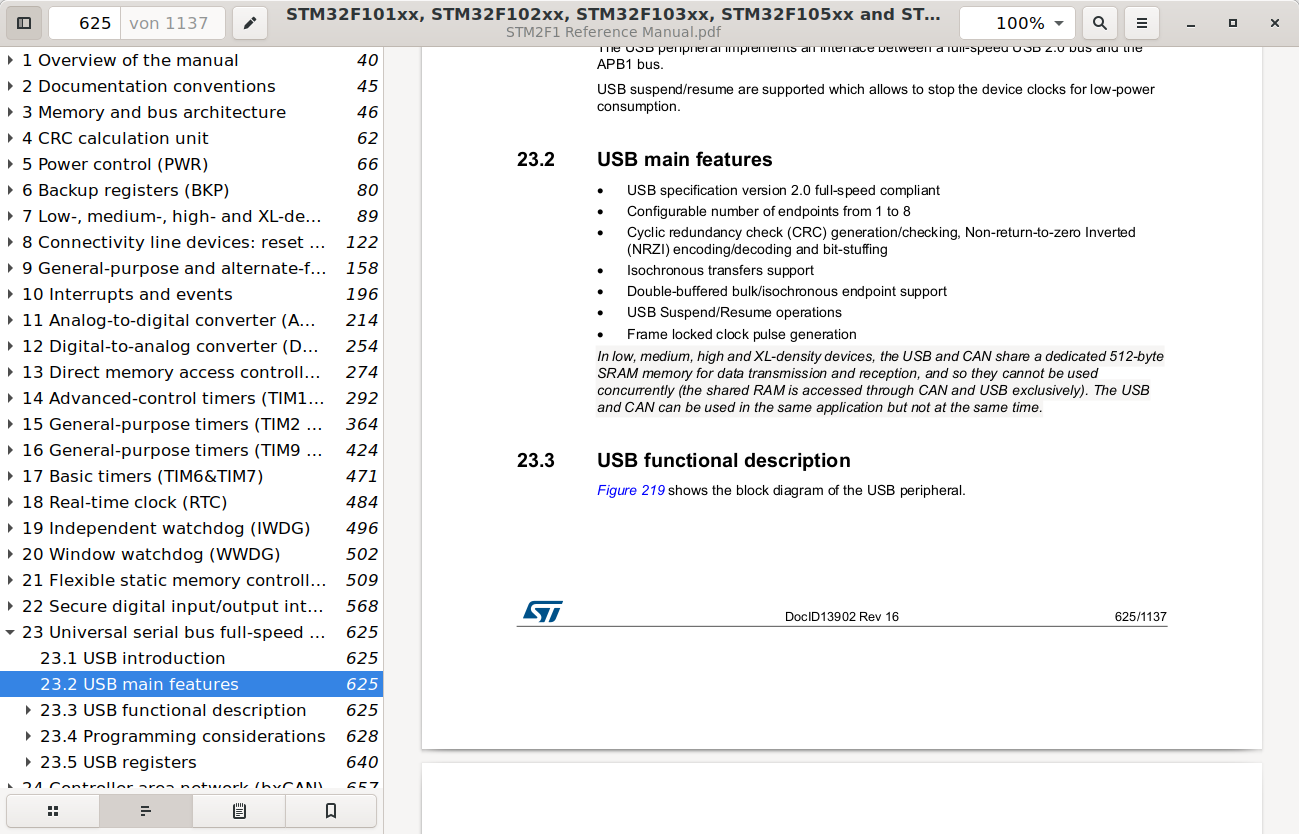Click page number 502 beside Window watchdog
1299x834 pixels.
[x=362, y=554]
